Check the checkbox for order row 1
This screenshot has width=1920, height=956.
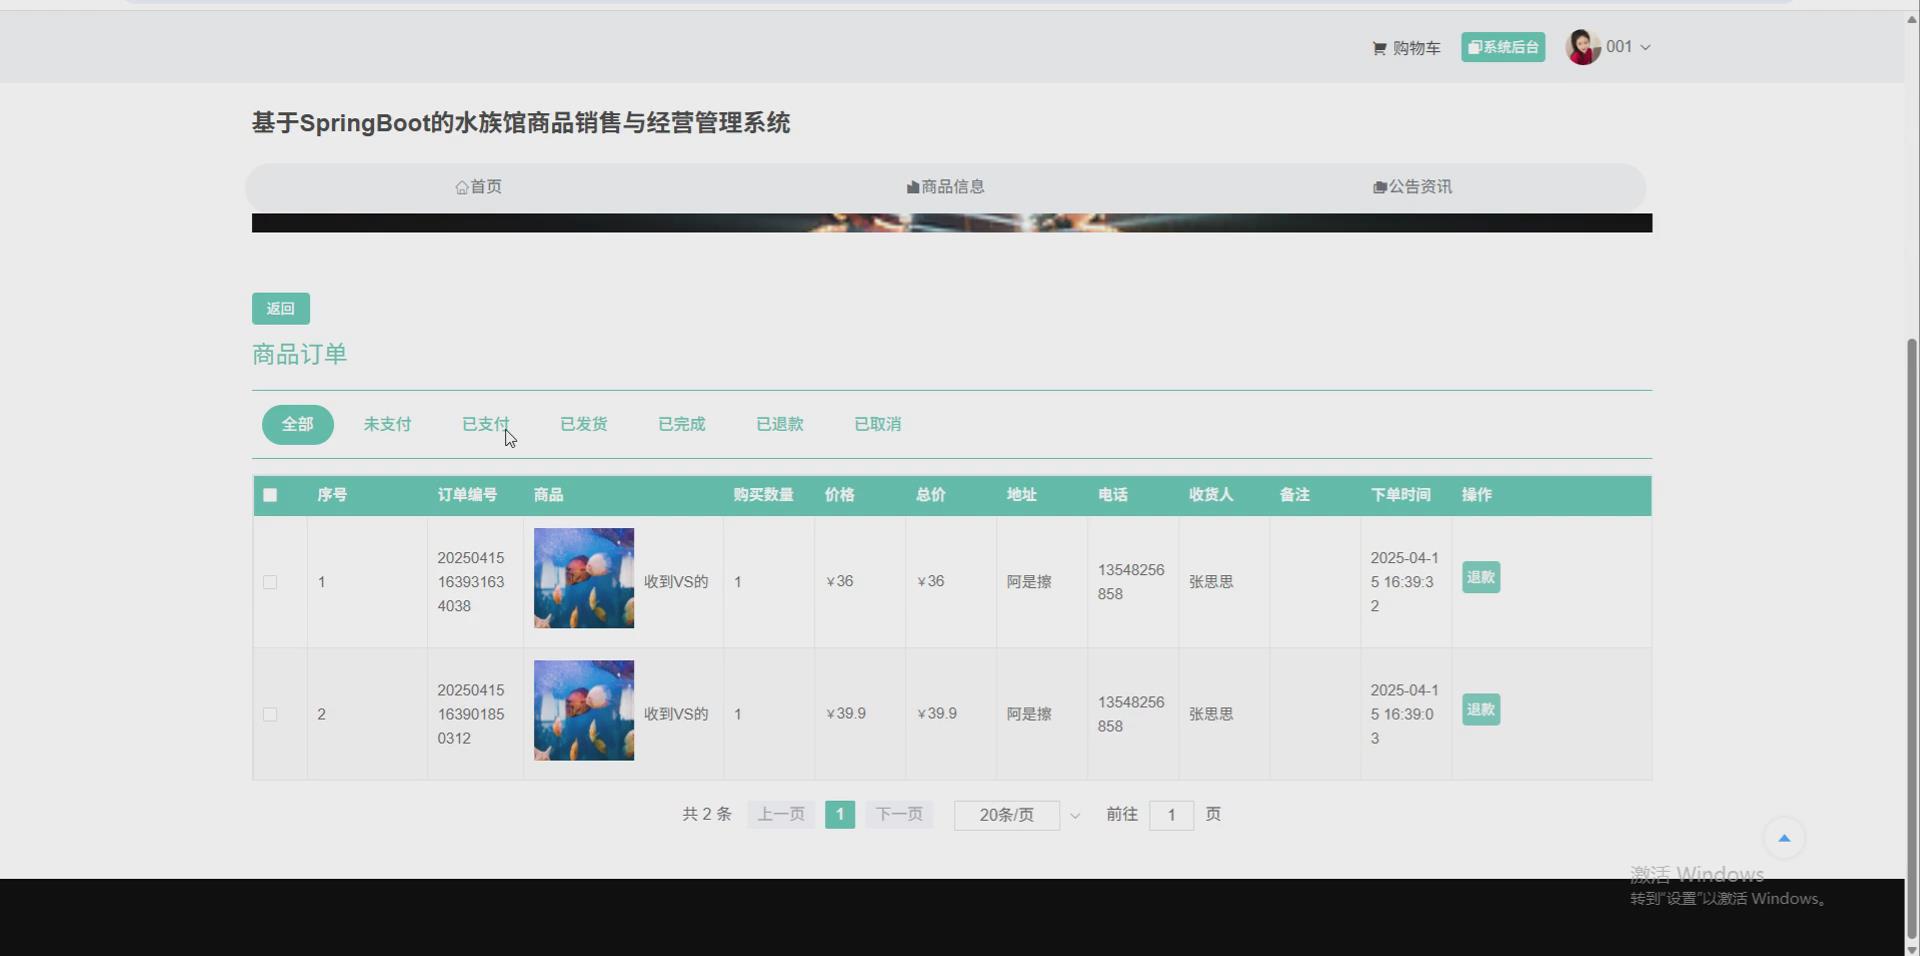pyautogui.click(x=270, y=582)
